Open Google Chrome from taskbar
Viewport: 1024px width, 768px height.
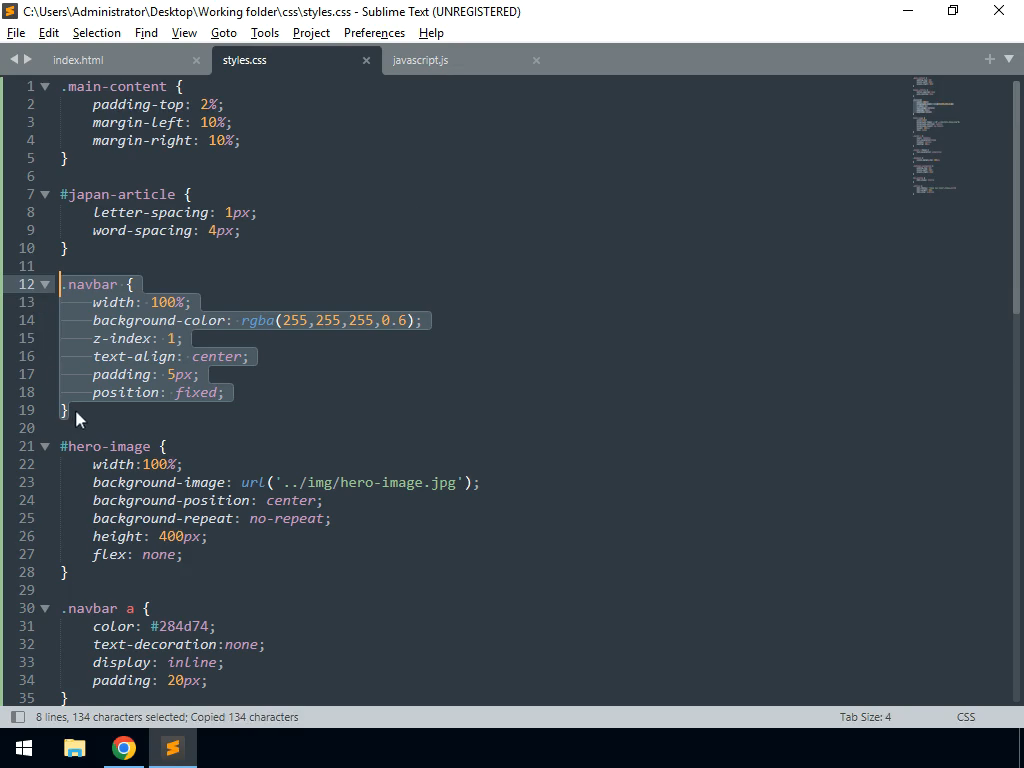point(123,748)
